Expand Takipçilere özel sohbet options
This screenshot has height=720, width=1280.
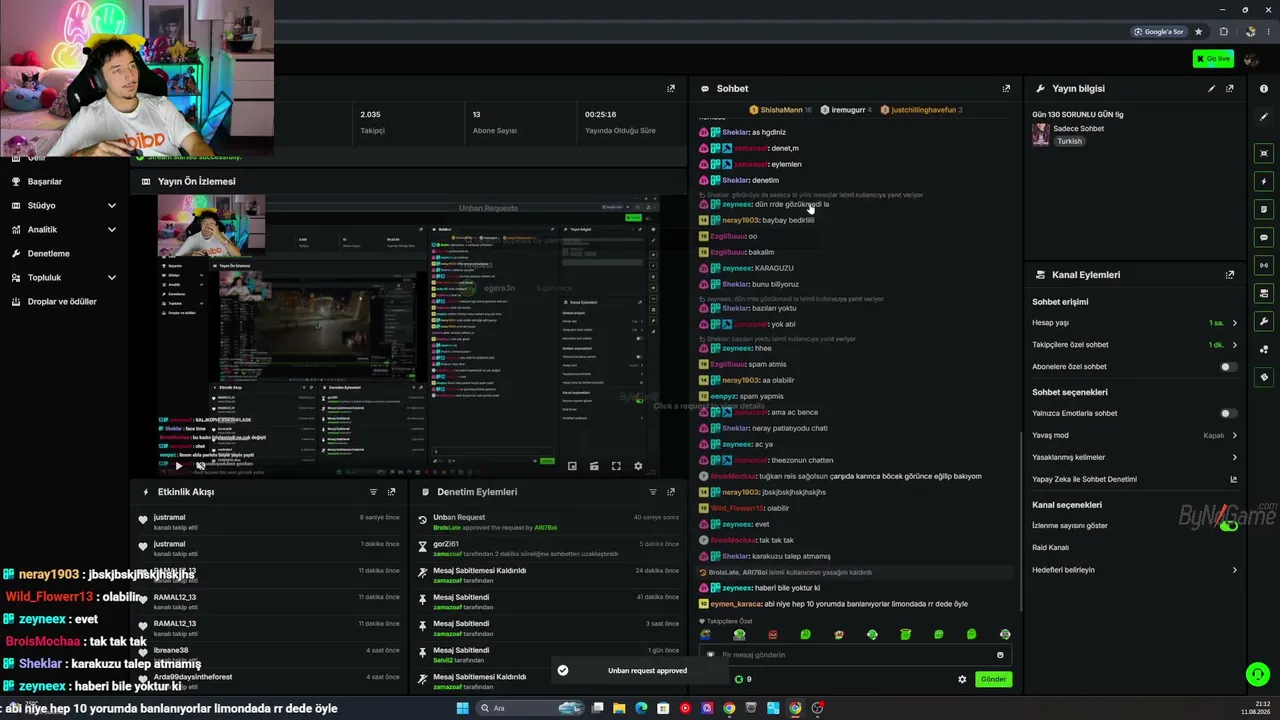pyautogui.click(x=1135, y=345)
